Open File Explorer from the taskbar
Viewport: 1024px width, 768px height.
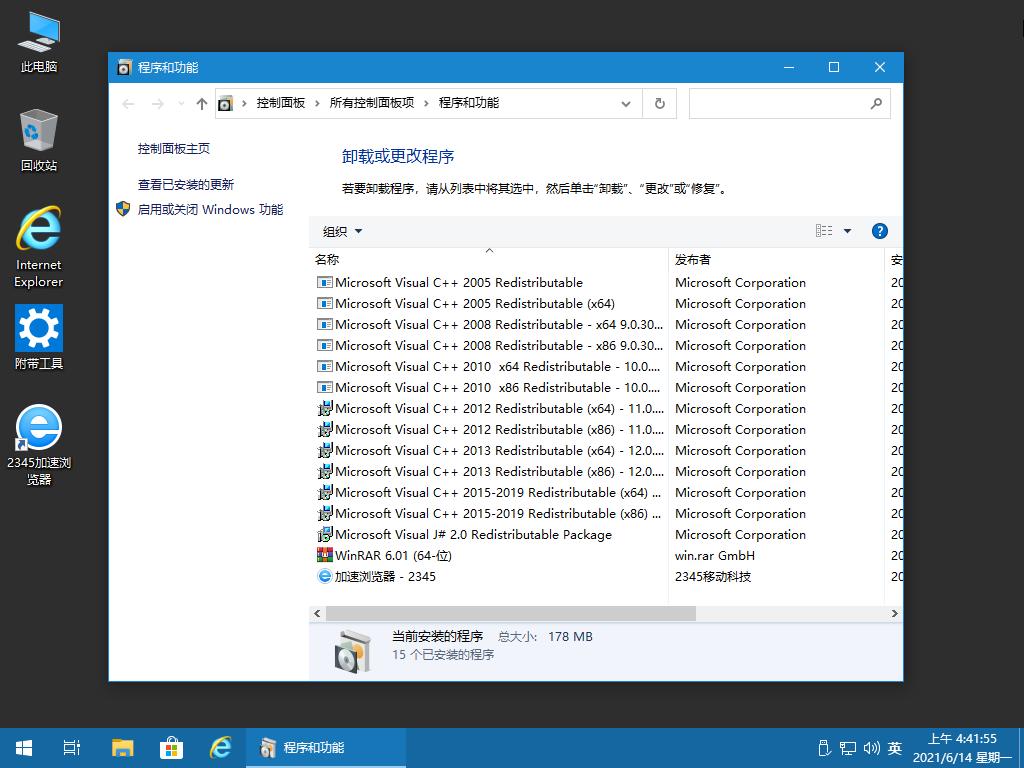click(x=122, y=748)
